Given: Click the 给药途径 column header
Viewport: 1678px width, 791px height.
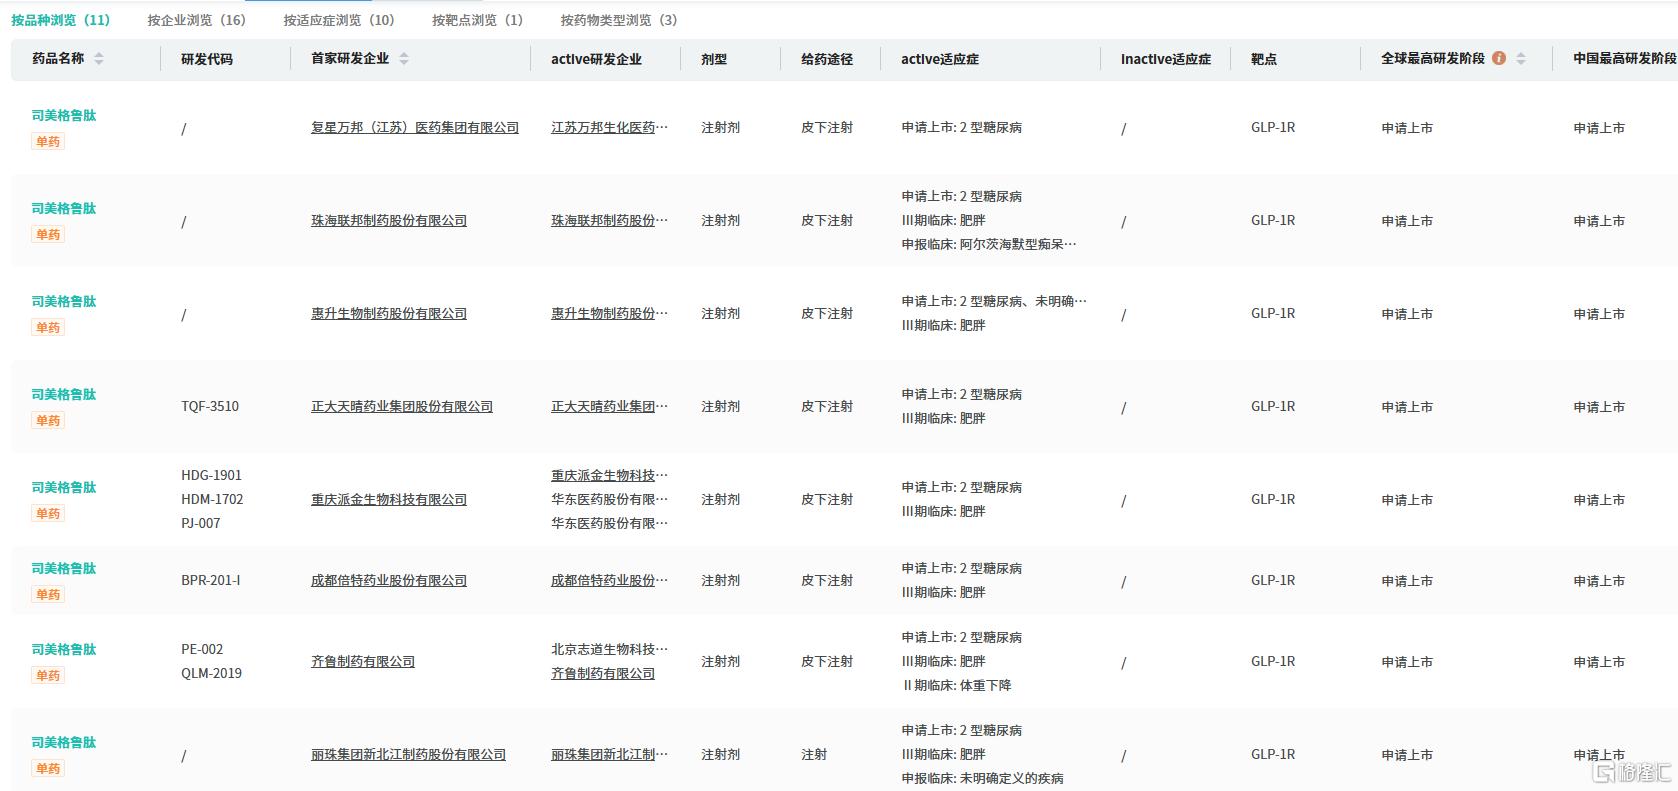Looking at the screenshot, I should (x=827, y=59).
